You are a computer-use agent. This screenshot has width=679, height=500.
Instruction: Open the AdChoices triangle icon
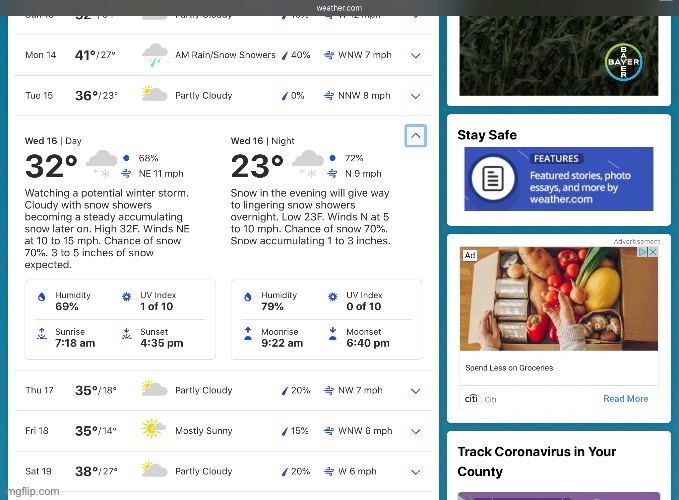click(x=643, y=252)
